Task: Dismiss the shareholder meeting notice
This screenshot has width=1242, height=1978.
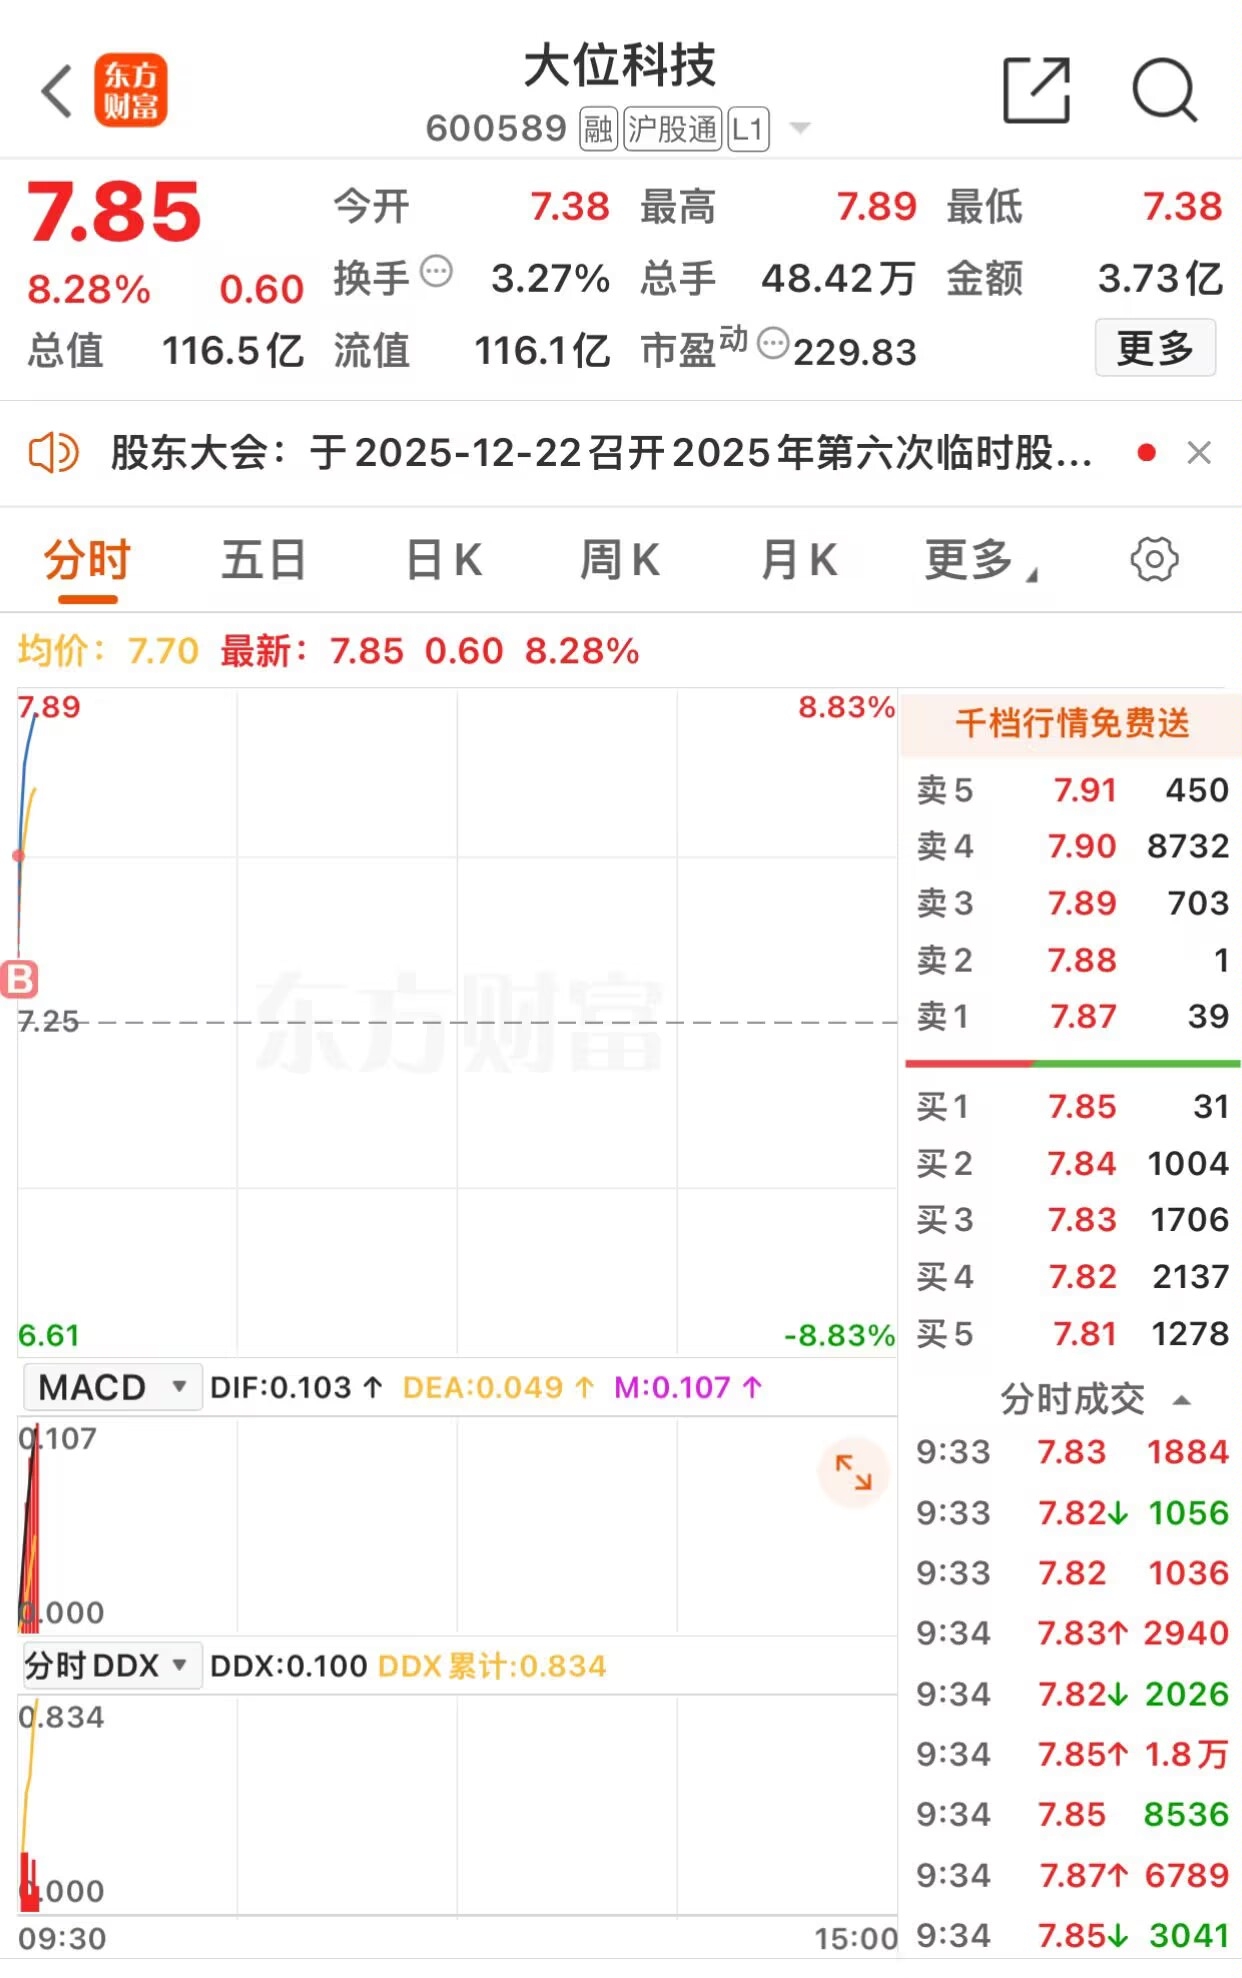Action: tap(1199, 453)
